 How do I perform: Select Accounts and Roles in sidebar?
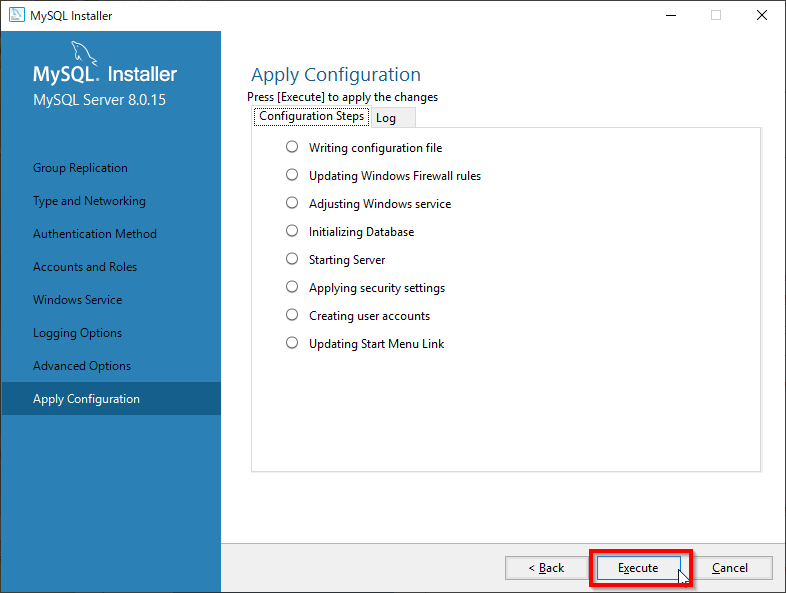tap(85, 267)
